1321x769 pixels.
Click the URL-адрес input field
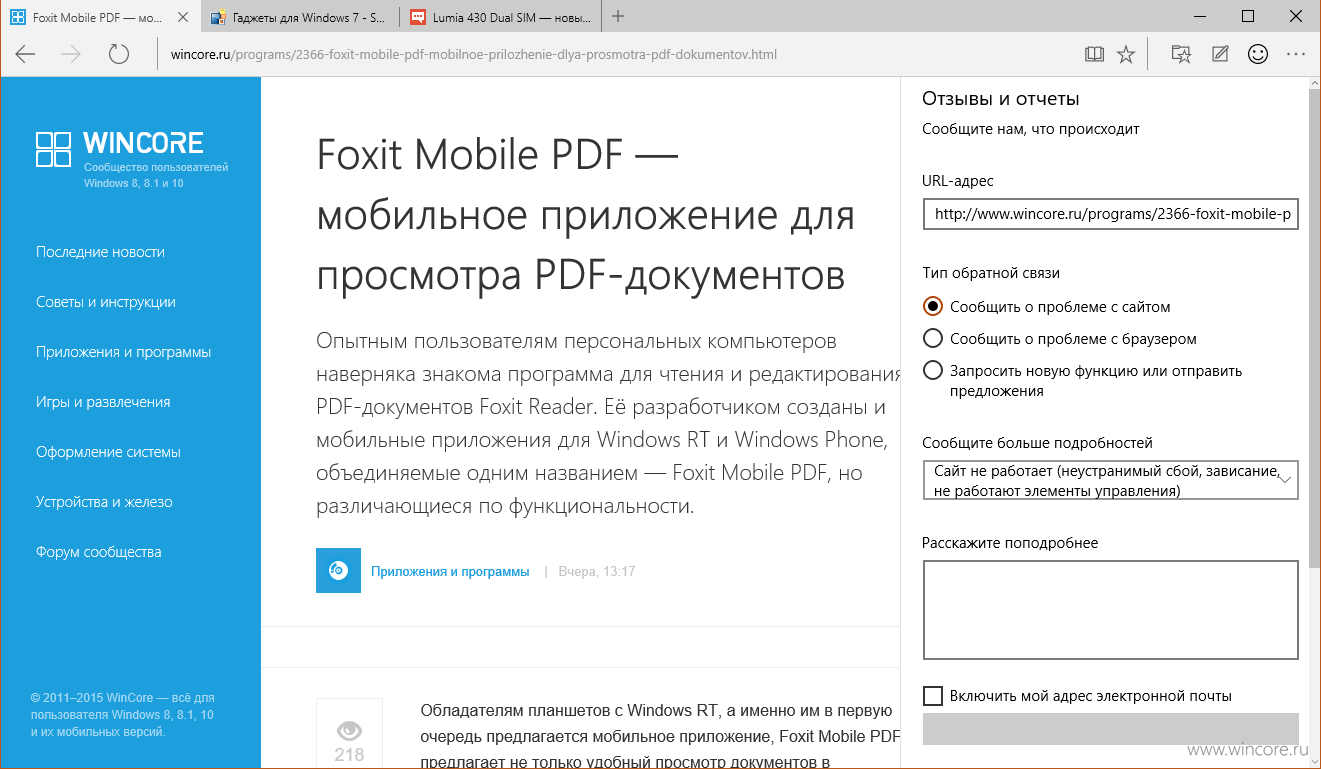pyautogui.click(x=1110, y=214)
